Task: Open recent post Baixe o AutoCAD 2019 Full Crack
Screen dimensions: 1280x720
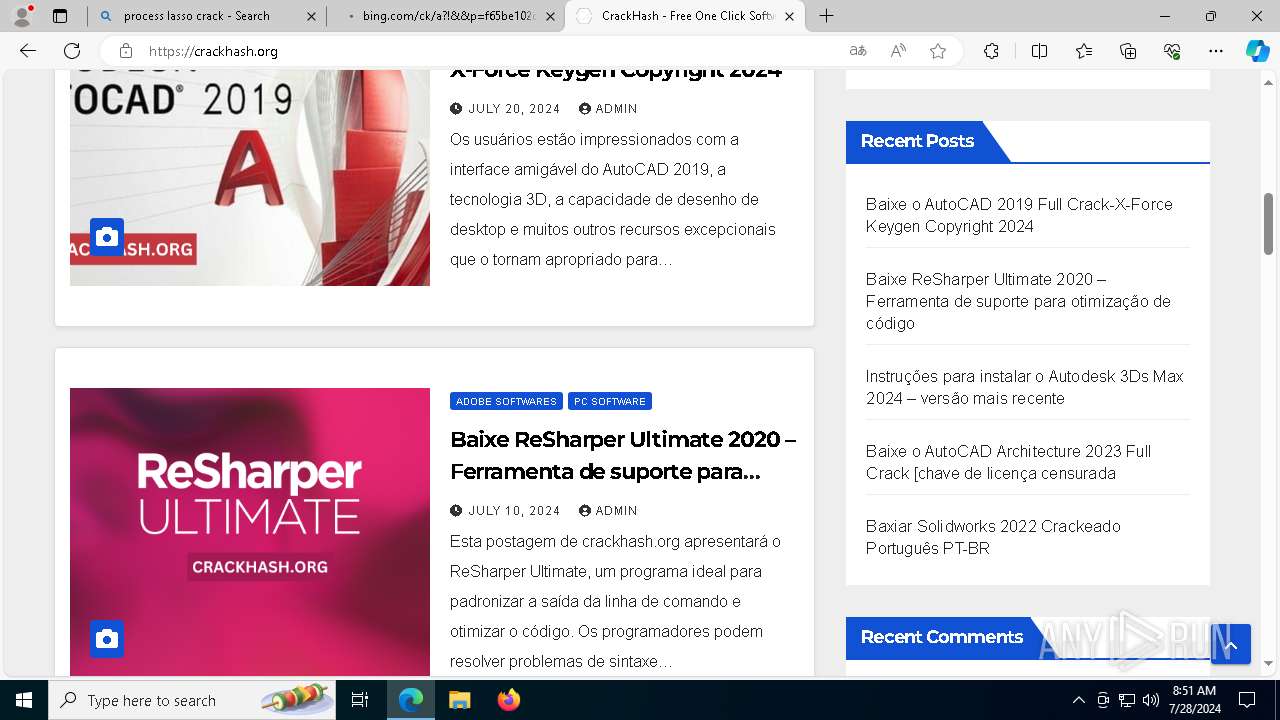Action: click(1019, 215)
